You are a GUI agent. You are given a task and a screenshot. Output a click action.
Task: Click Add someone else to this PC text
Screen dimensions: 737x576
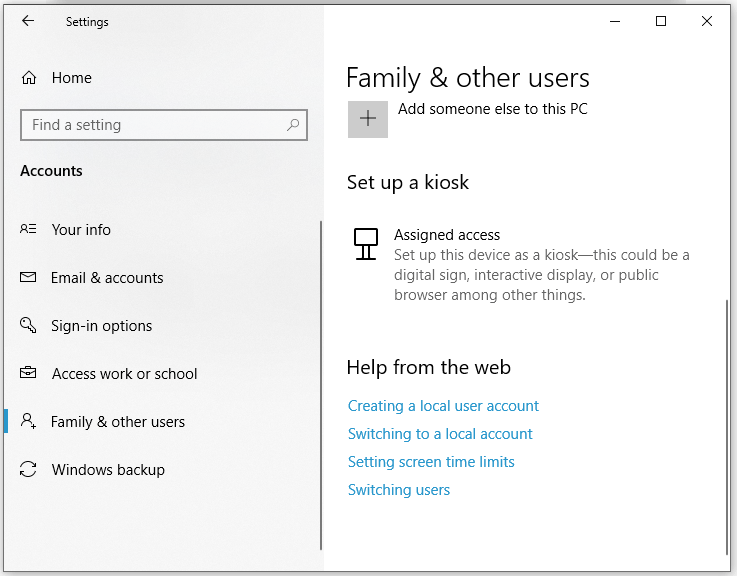(493, 109)
